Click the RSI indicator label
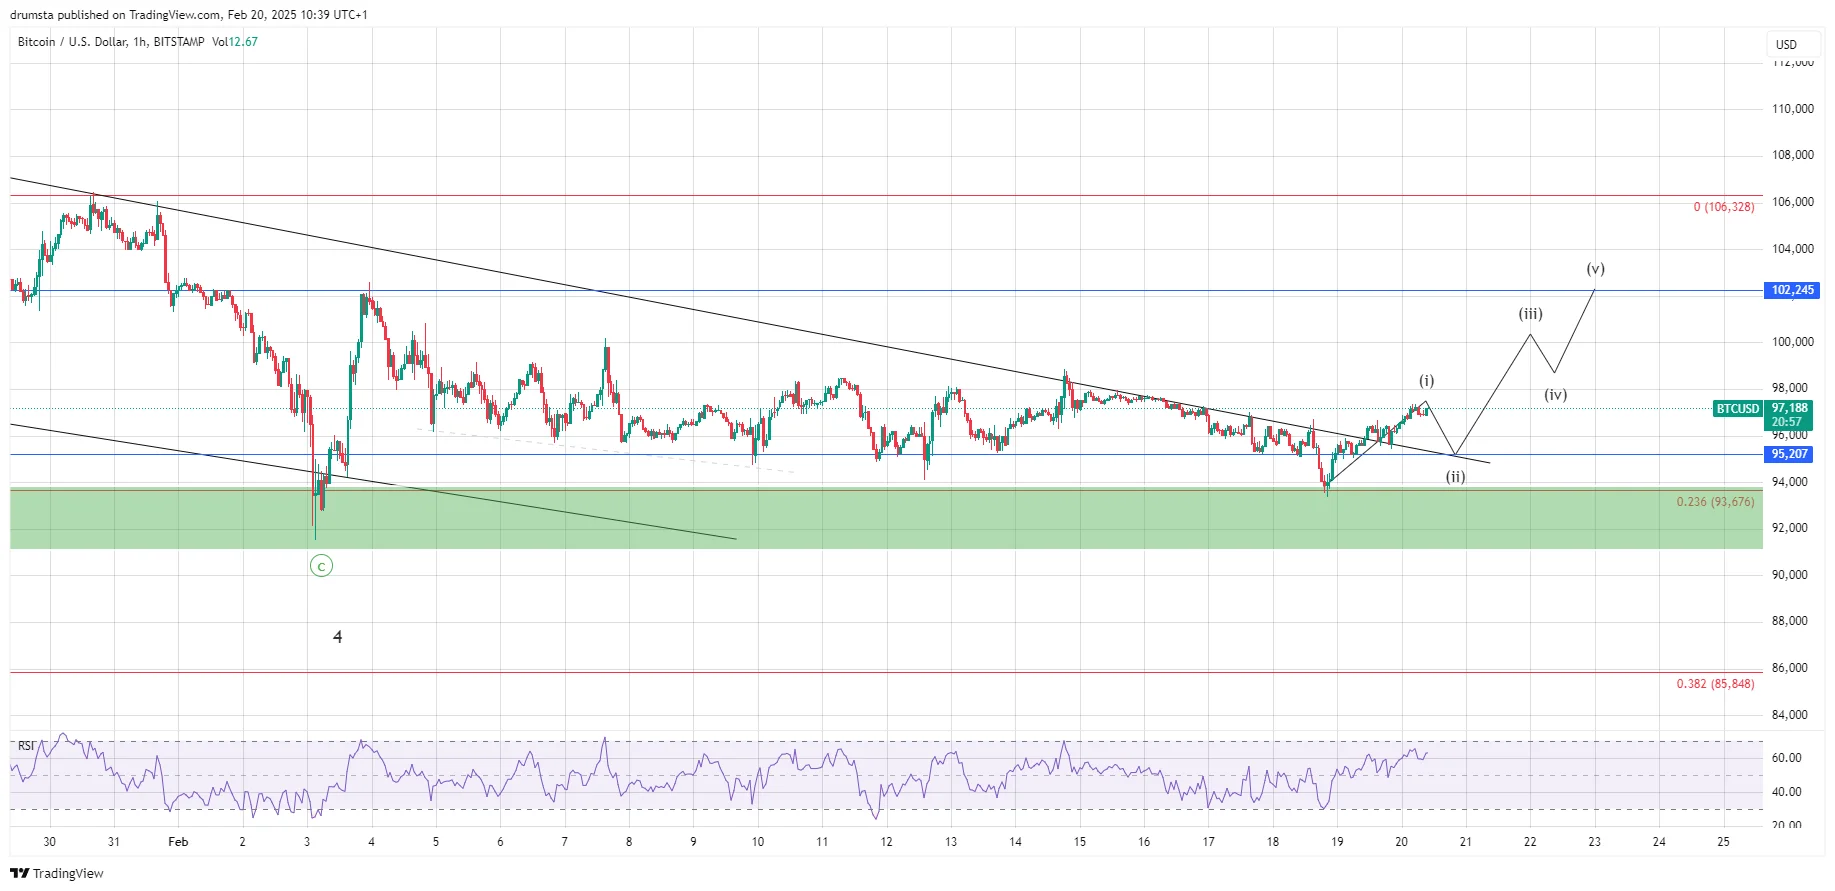The image size is (1835, 891). point(26,746)
